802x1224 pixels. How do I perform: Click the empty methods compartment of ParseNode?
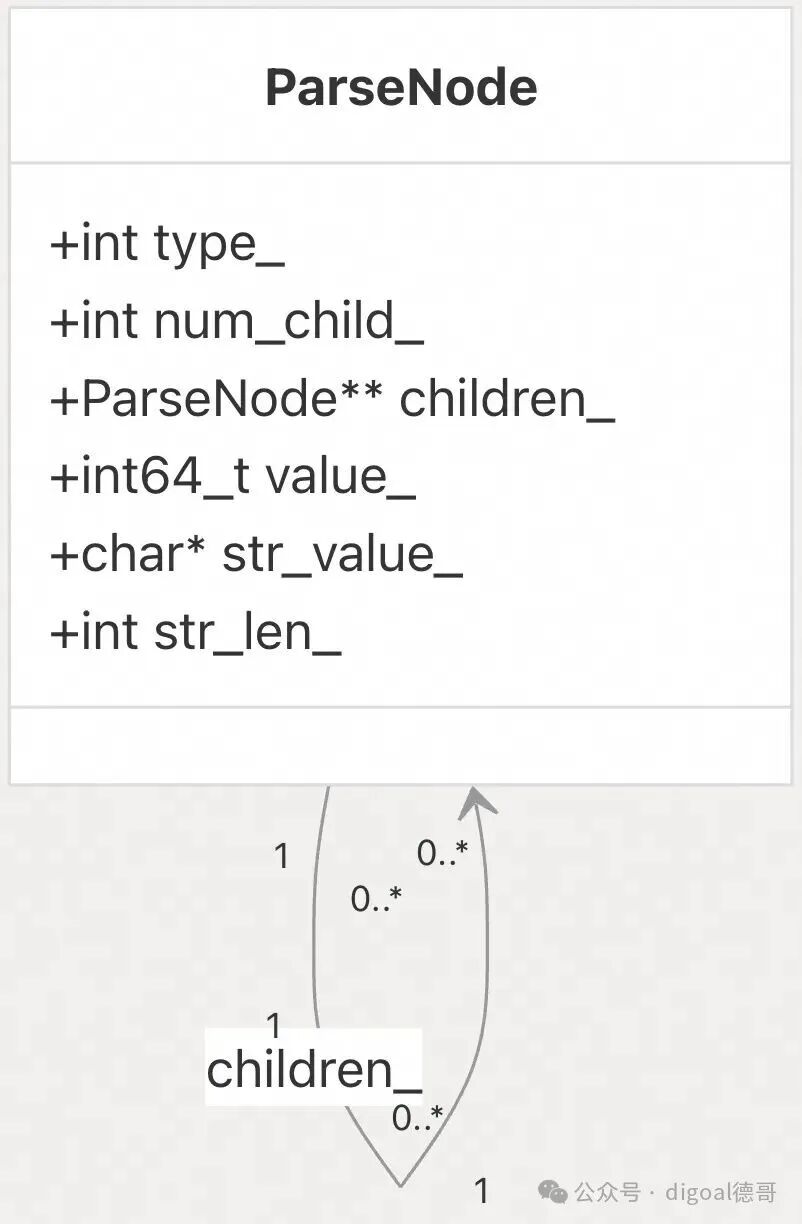(400, 745)
